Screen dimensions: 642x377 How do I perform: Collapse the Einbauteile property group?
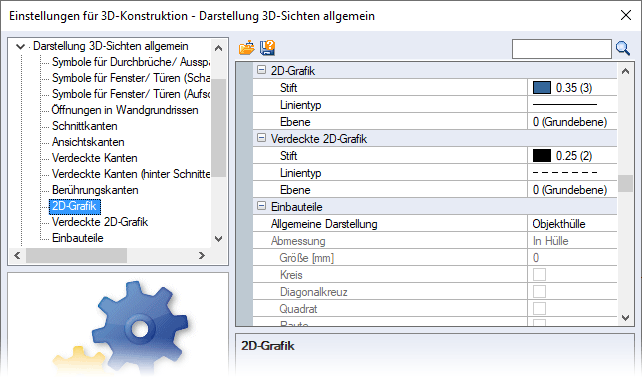coord(261,206)
